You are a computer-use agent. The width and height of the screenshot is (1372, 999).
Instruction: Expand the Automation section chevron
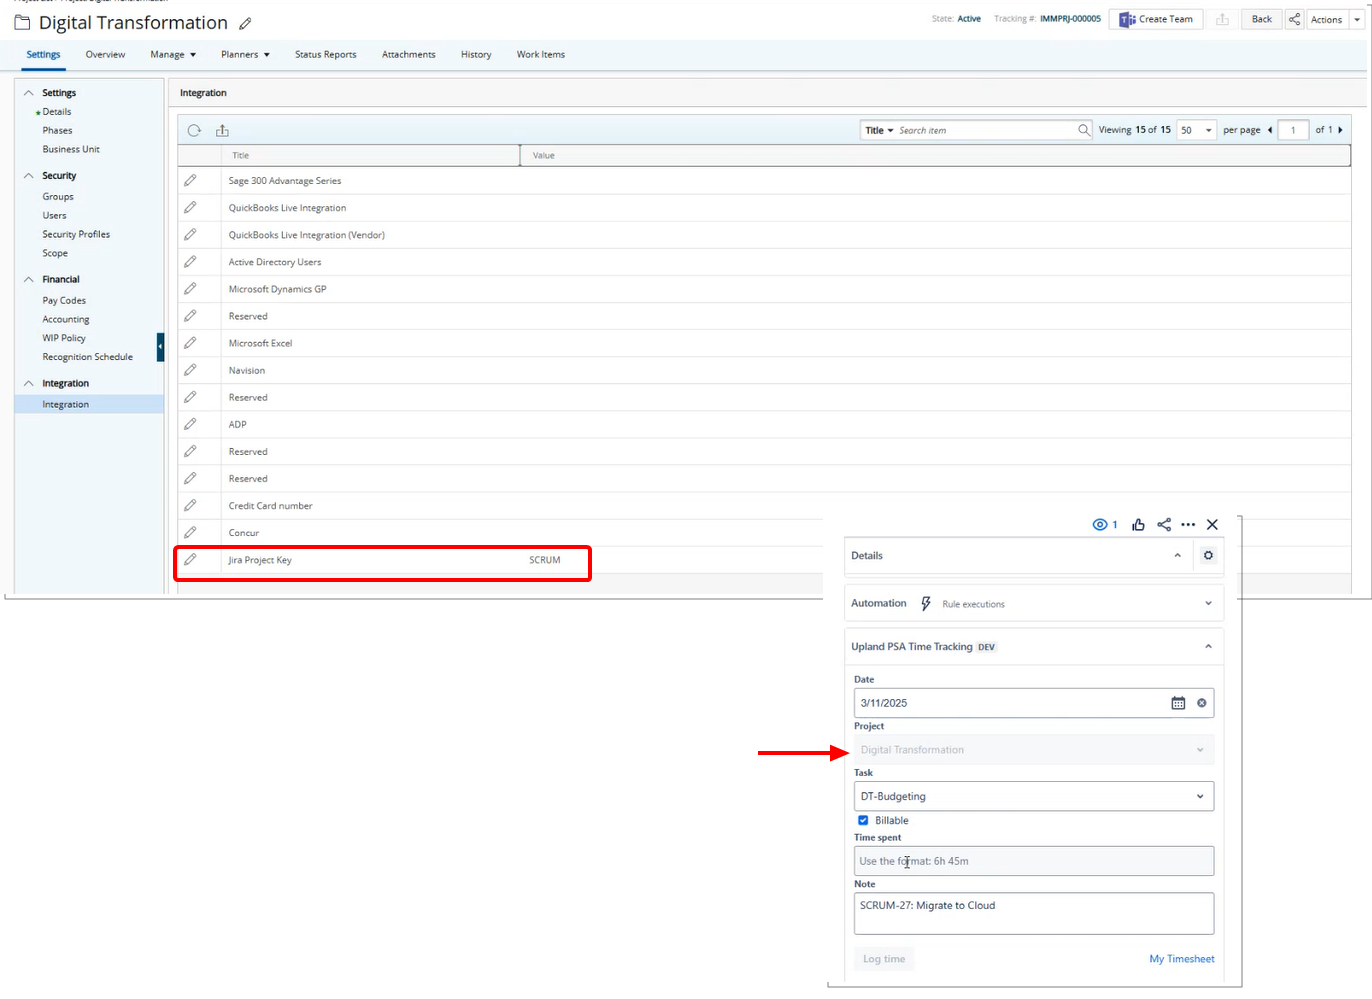(1208, 603)
